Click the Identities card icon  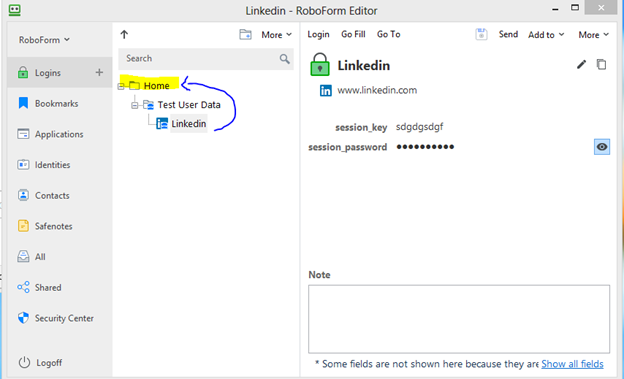[x=23, y=164]
